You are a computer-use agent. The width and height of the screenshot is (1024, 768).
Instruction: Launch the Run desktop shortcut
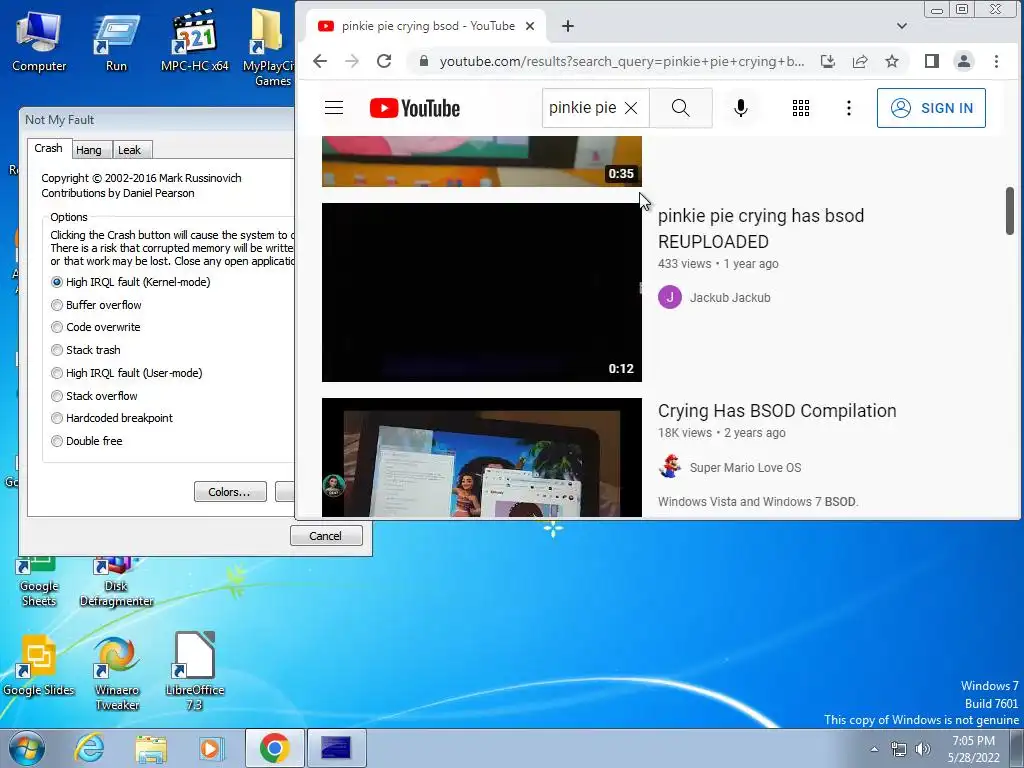click(116, 42)
